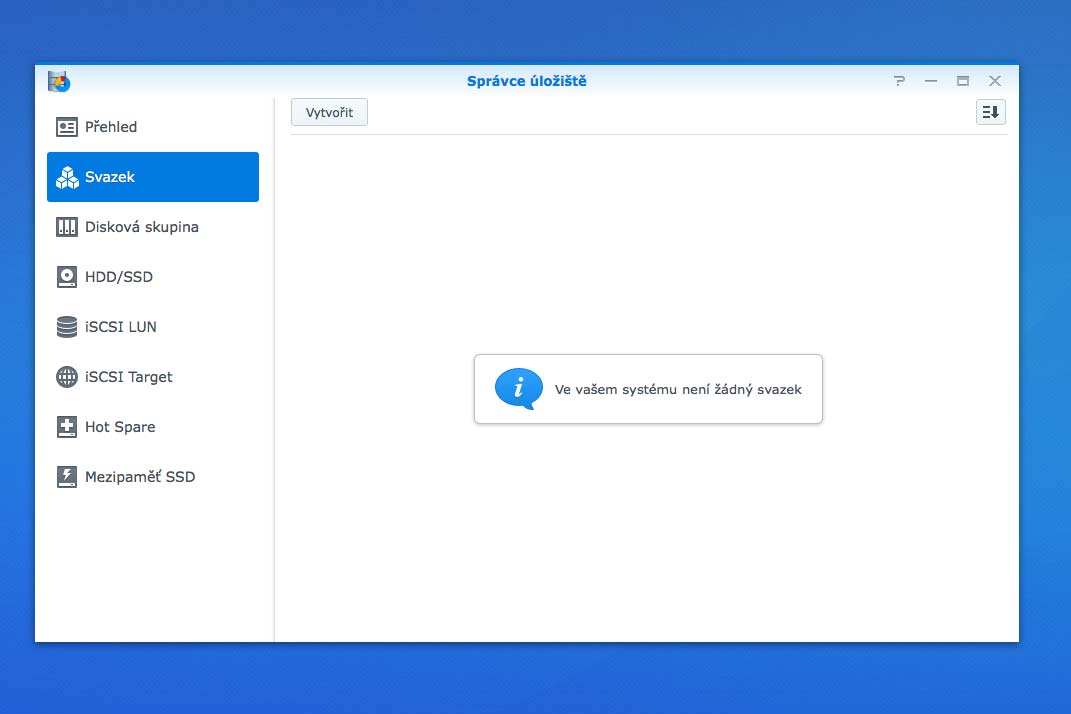Viewport: 1071px width, 714px height.
Task: Select the Svazek cubes icon
Action: point(67,177)
